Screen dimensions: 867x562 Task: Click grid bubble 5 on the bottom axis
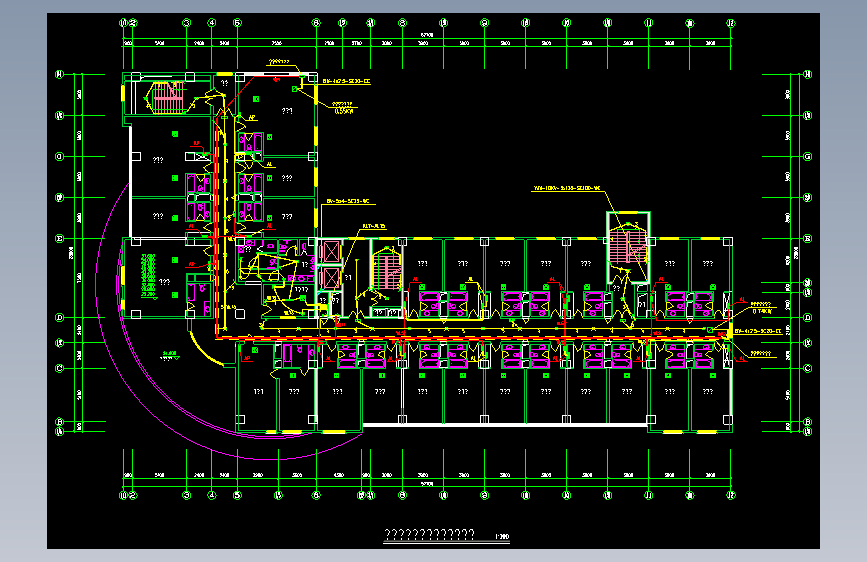coord(237,495)
